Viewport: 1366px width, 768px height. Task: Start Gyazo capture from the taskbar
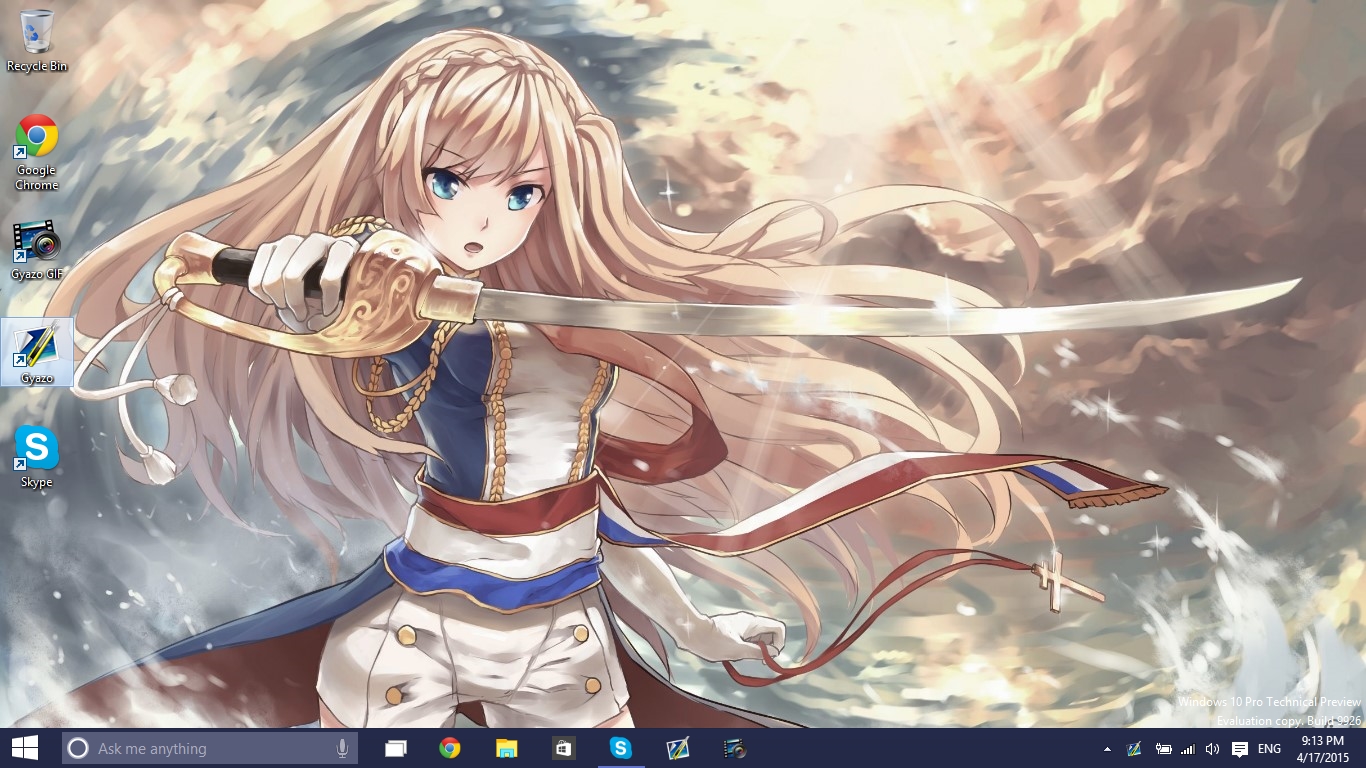(678, 748)
